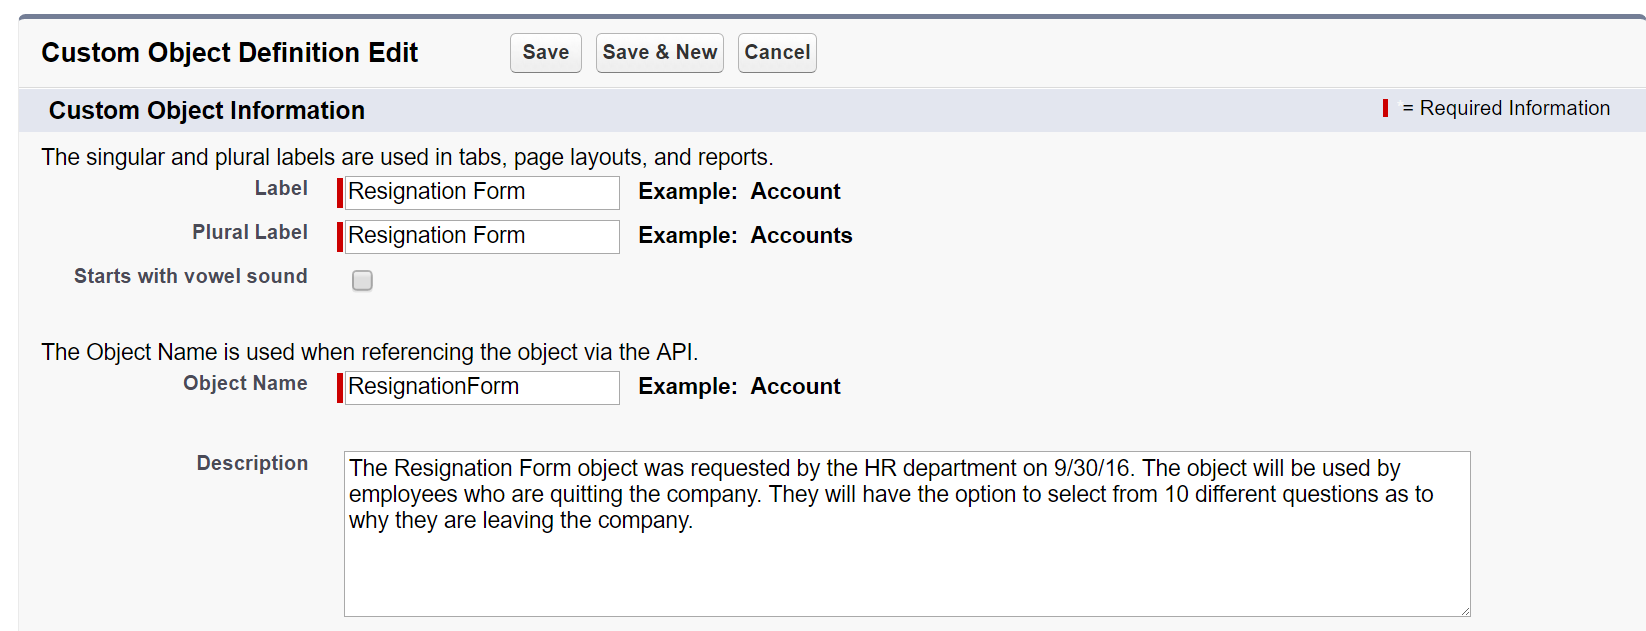This screenshot has width=1646, height=631.
Task: Click the "Plural Label" field label
Action: click(250, 233)
